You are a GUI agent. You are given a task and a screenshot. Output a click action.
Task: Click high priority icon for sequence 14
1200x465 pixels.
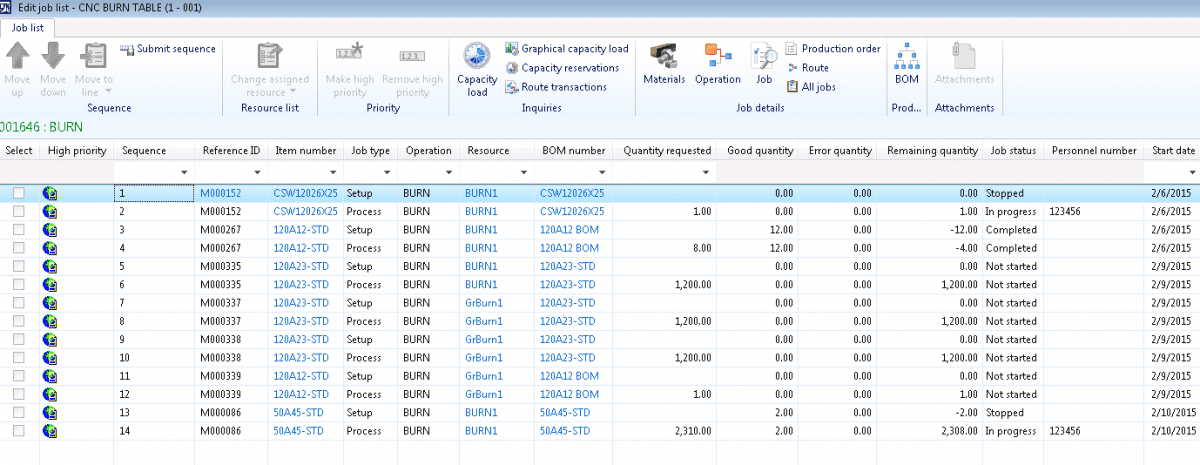49,430
